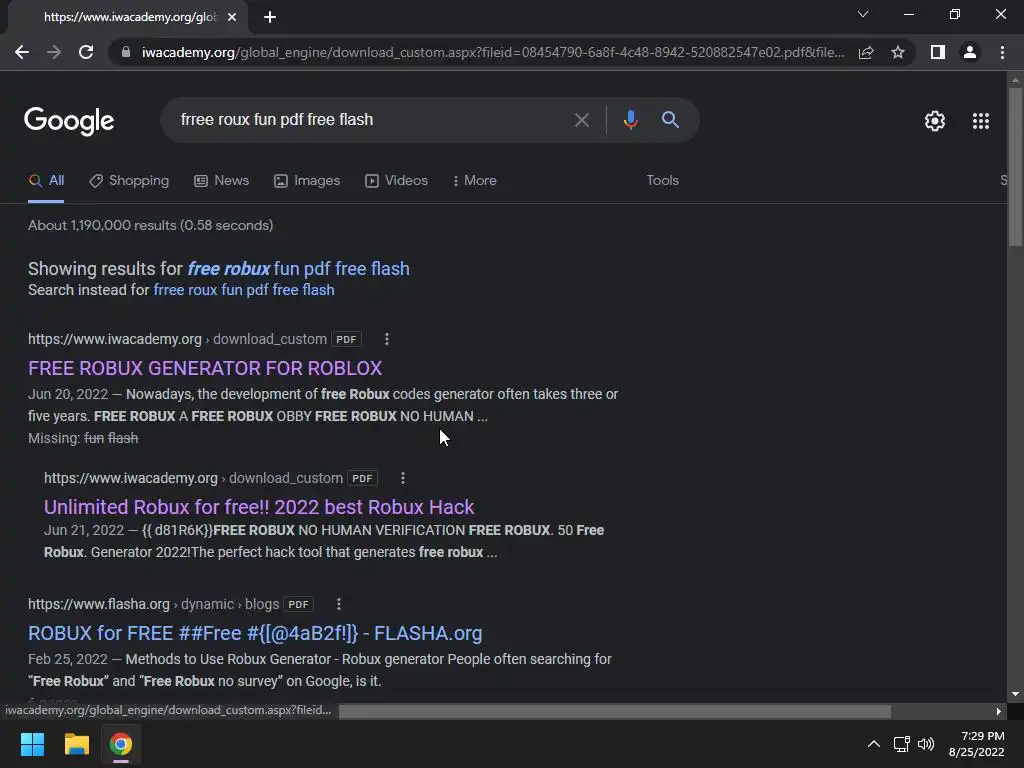Viewport: 1024px width, 768px height.
Task: Open the FREE ROBUX GENERATOR FOR ROBLOX result
Action: click(205, 368)
